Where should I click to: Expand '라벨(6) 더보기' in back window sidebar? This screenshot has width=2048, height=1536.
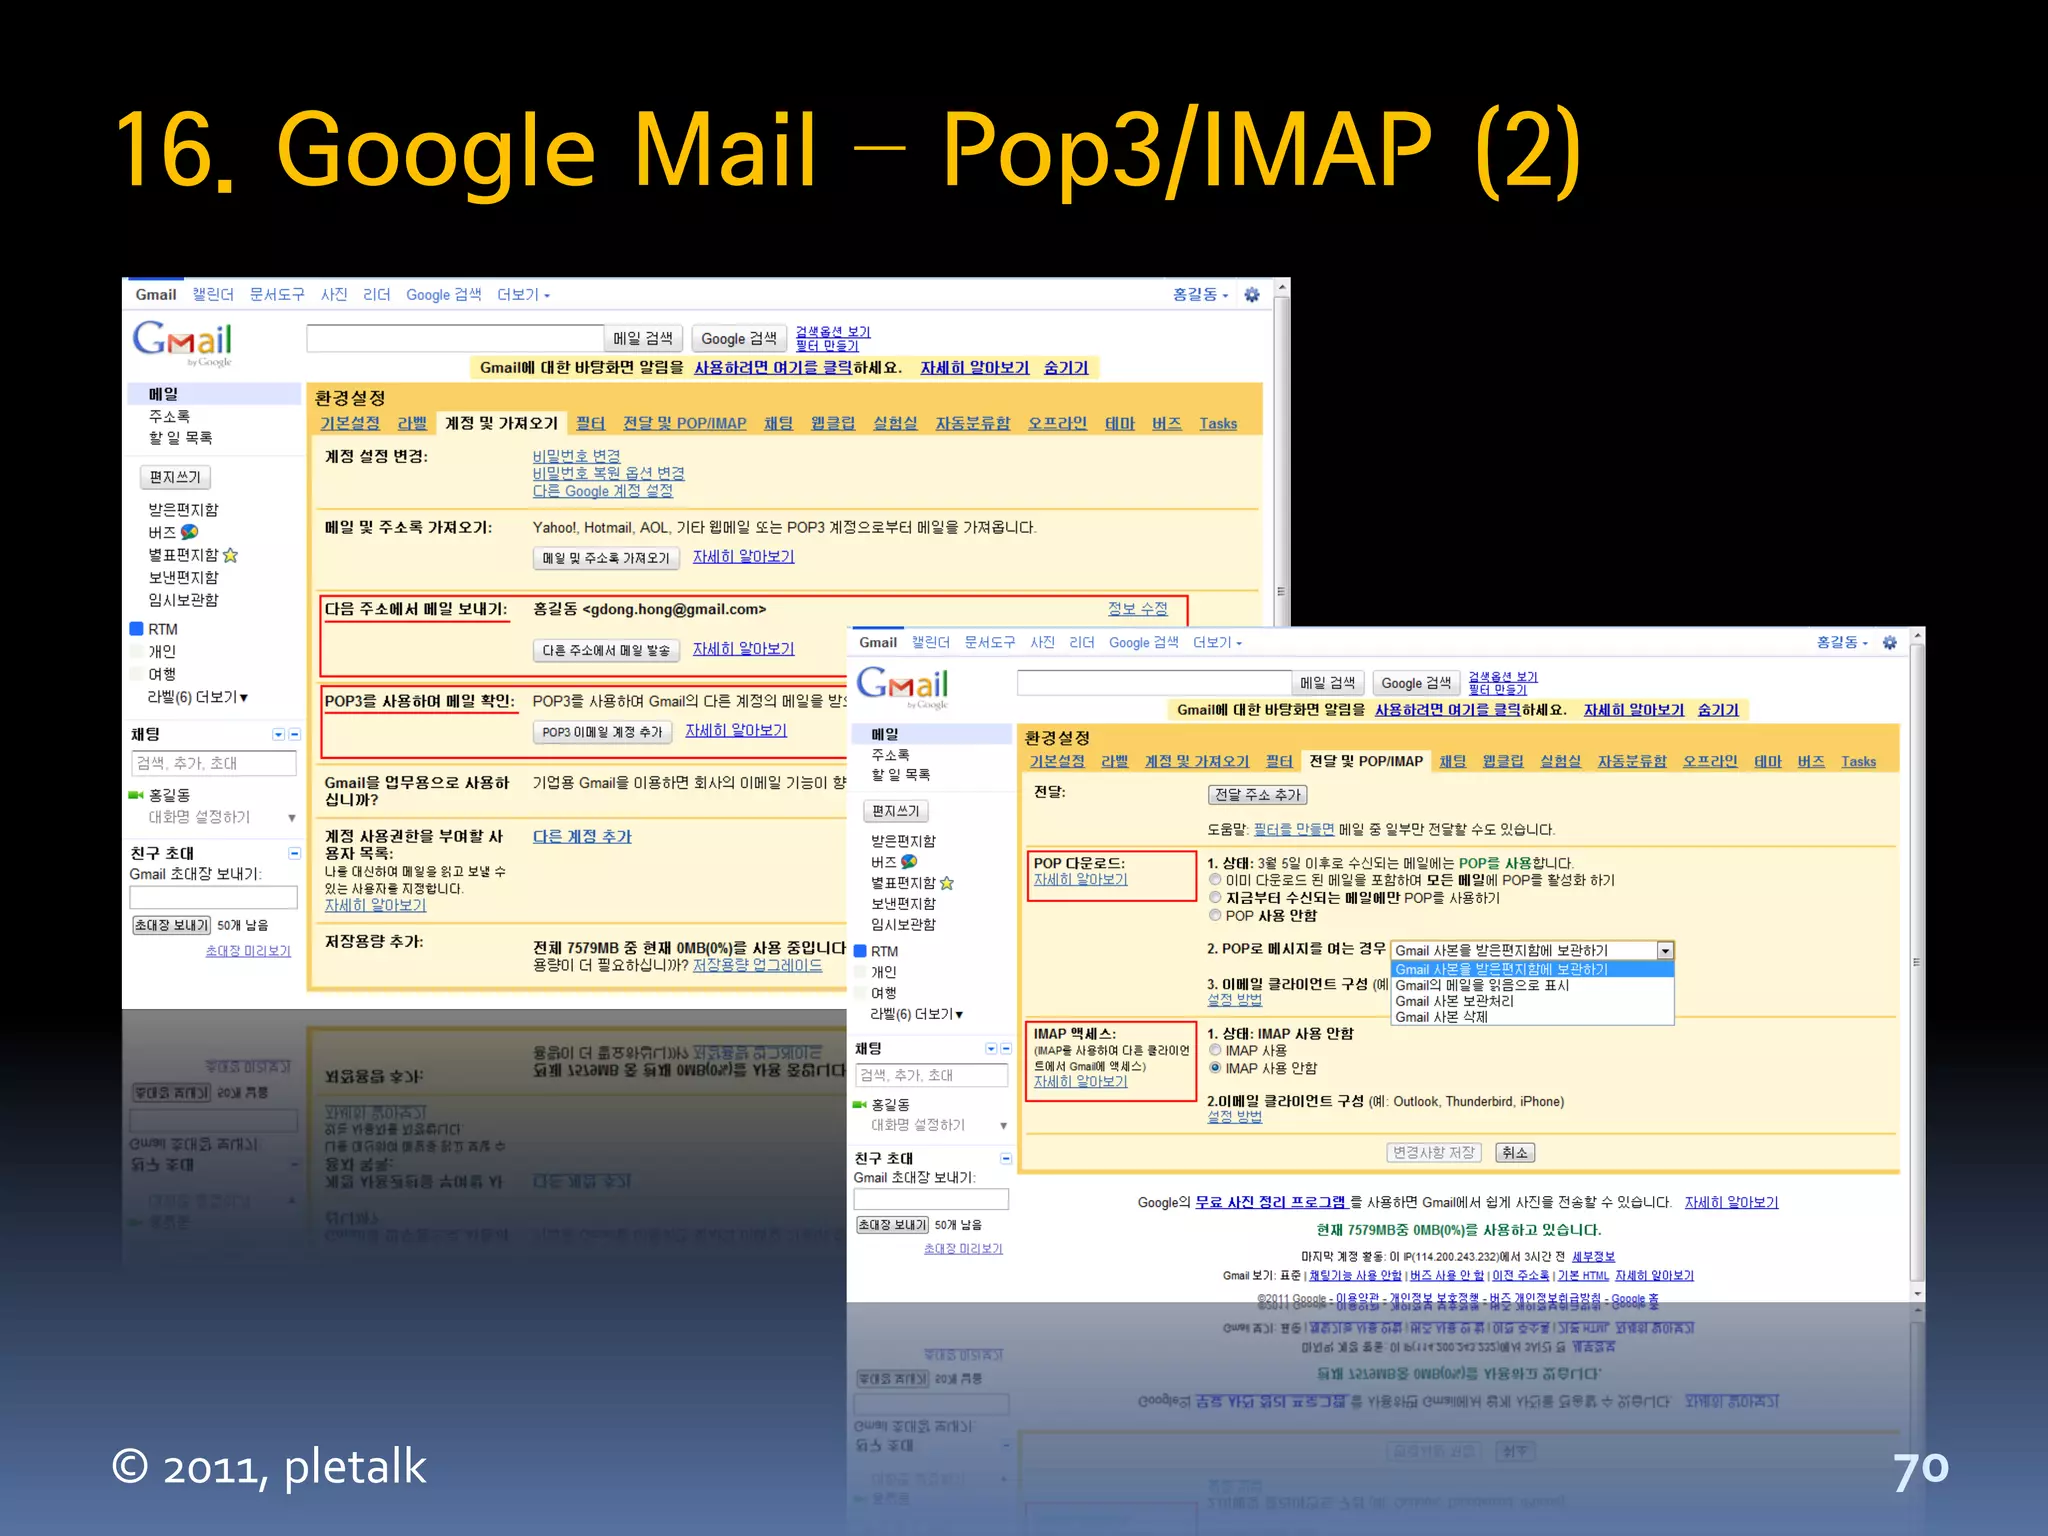coord(198,697)
